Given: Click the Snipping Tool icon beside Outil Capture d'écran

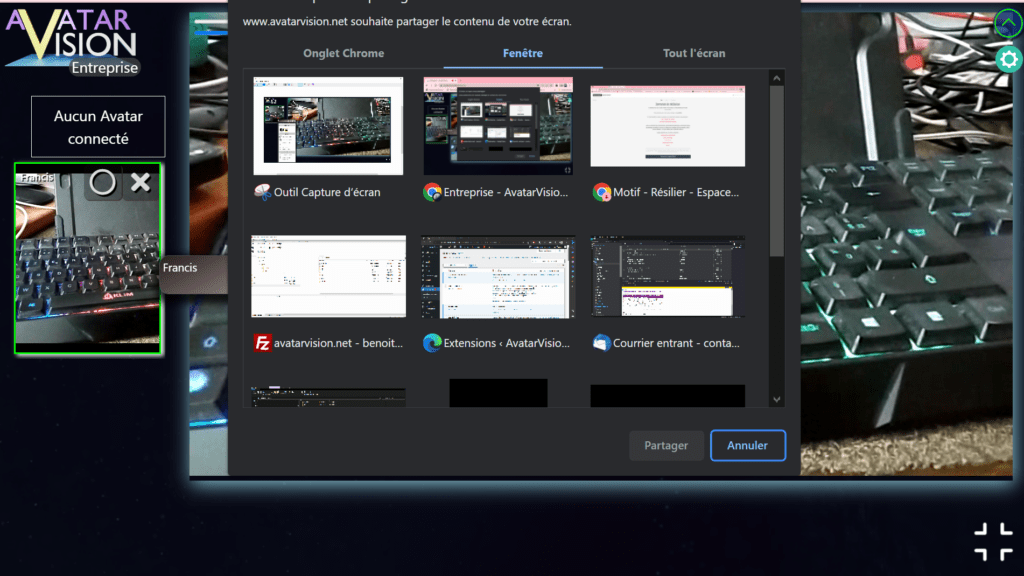Looking at the screenshot, I should 263,192.
